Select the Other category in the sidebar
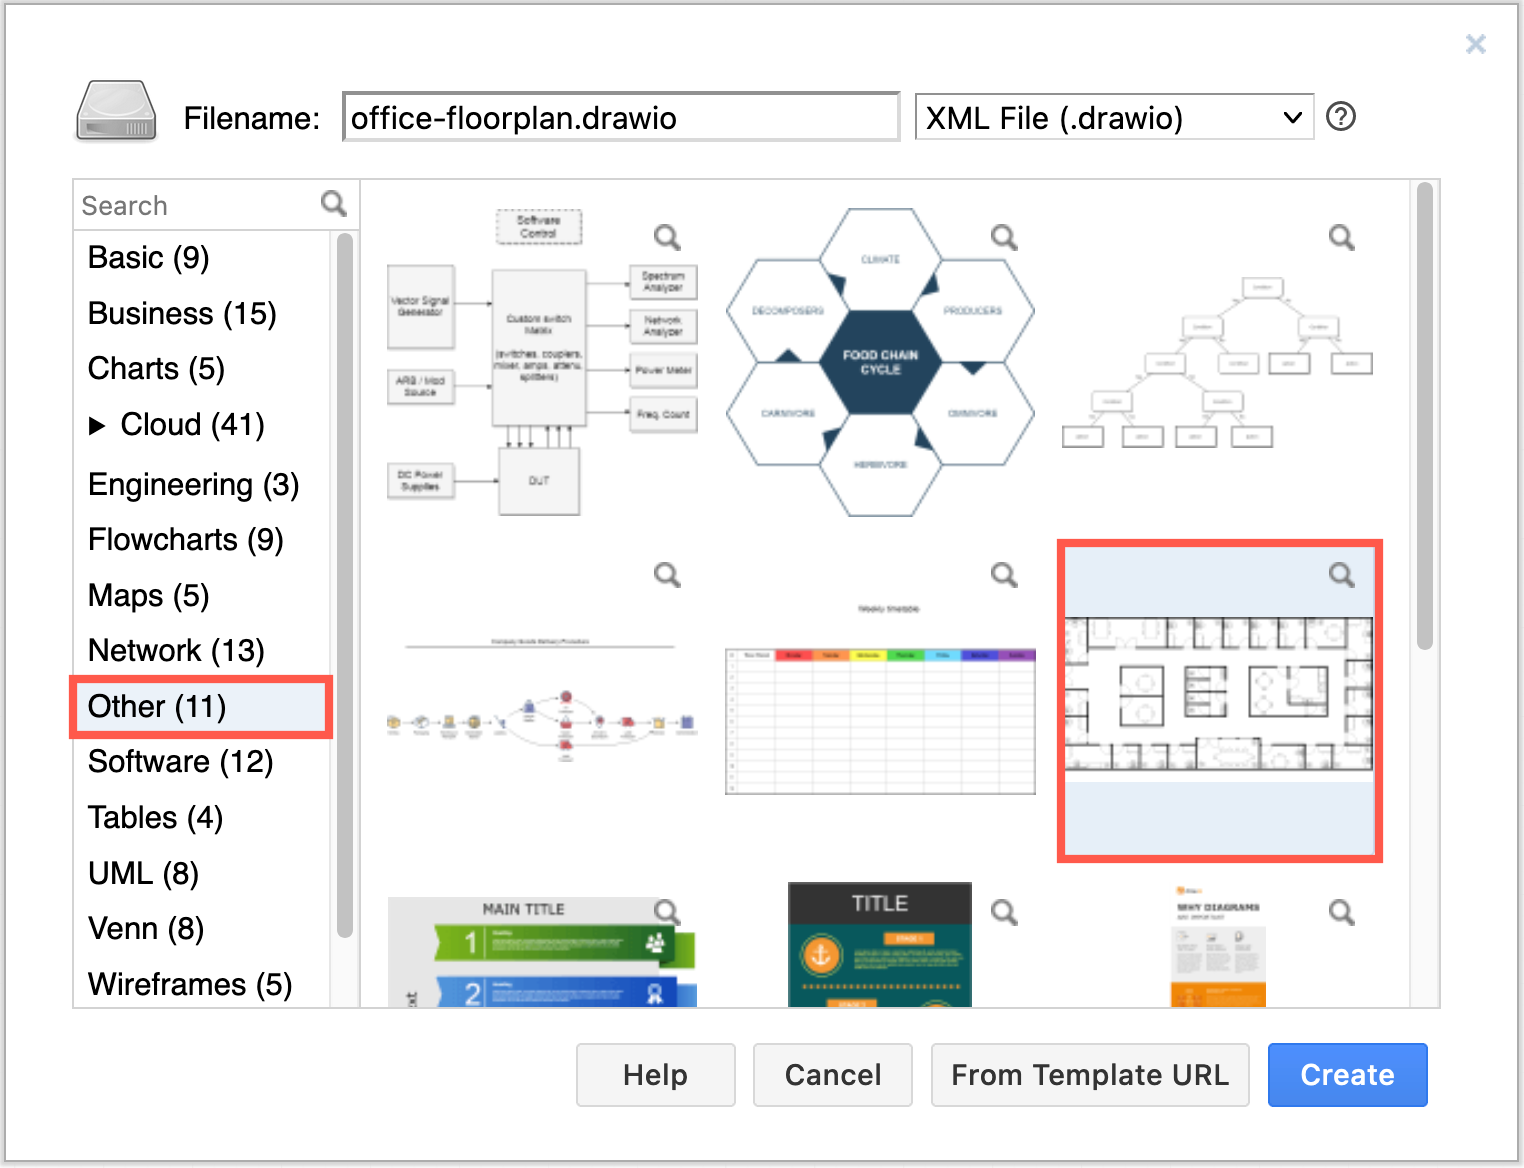Image resolution: width=1524 pixels, height=1168 pixels. (x=155, y=706)
